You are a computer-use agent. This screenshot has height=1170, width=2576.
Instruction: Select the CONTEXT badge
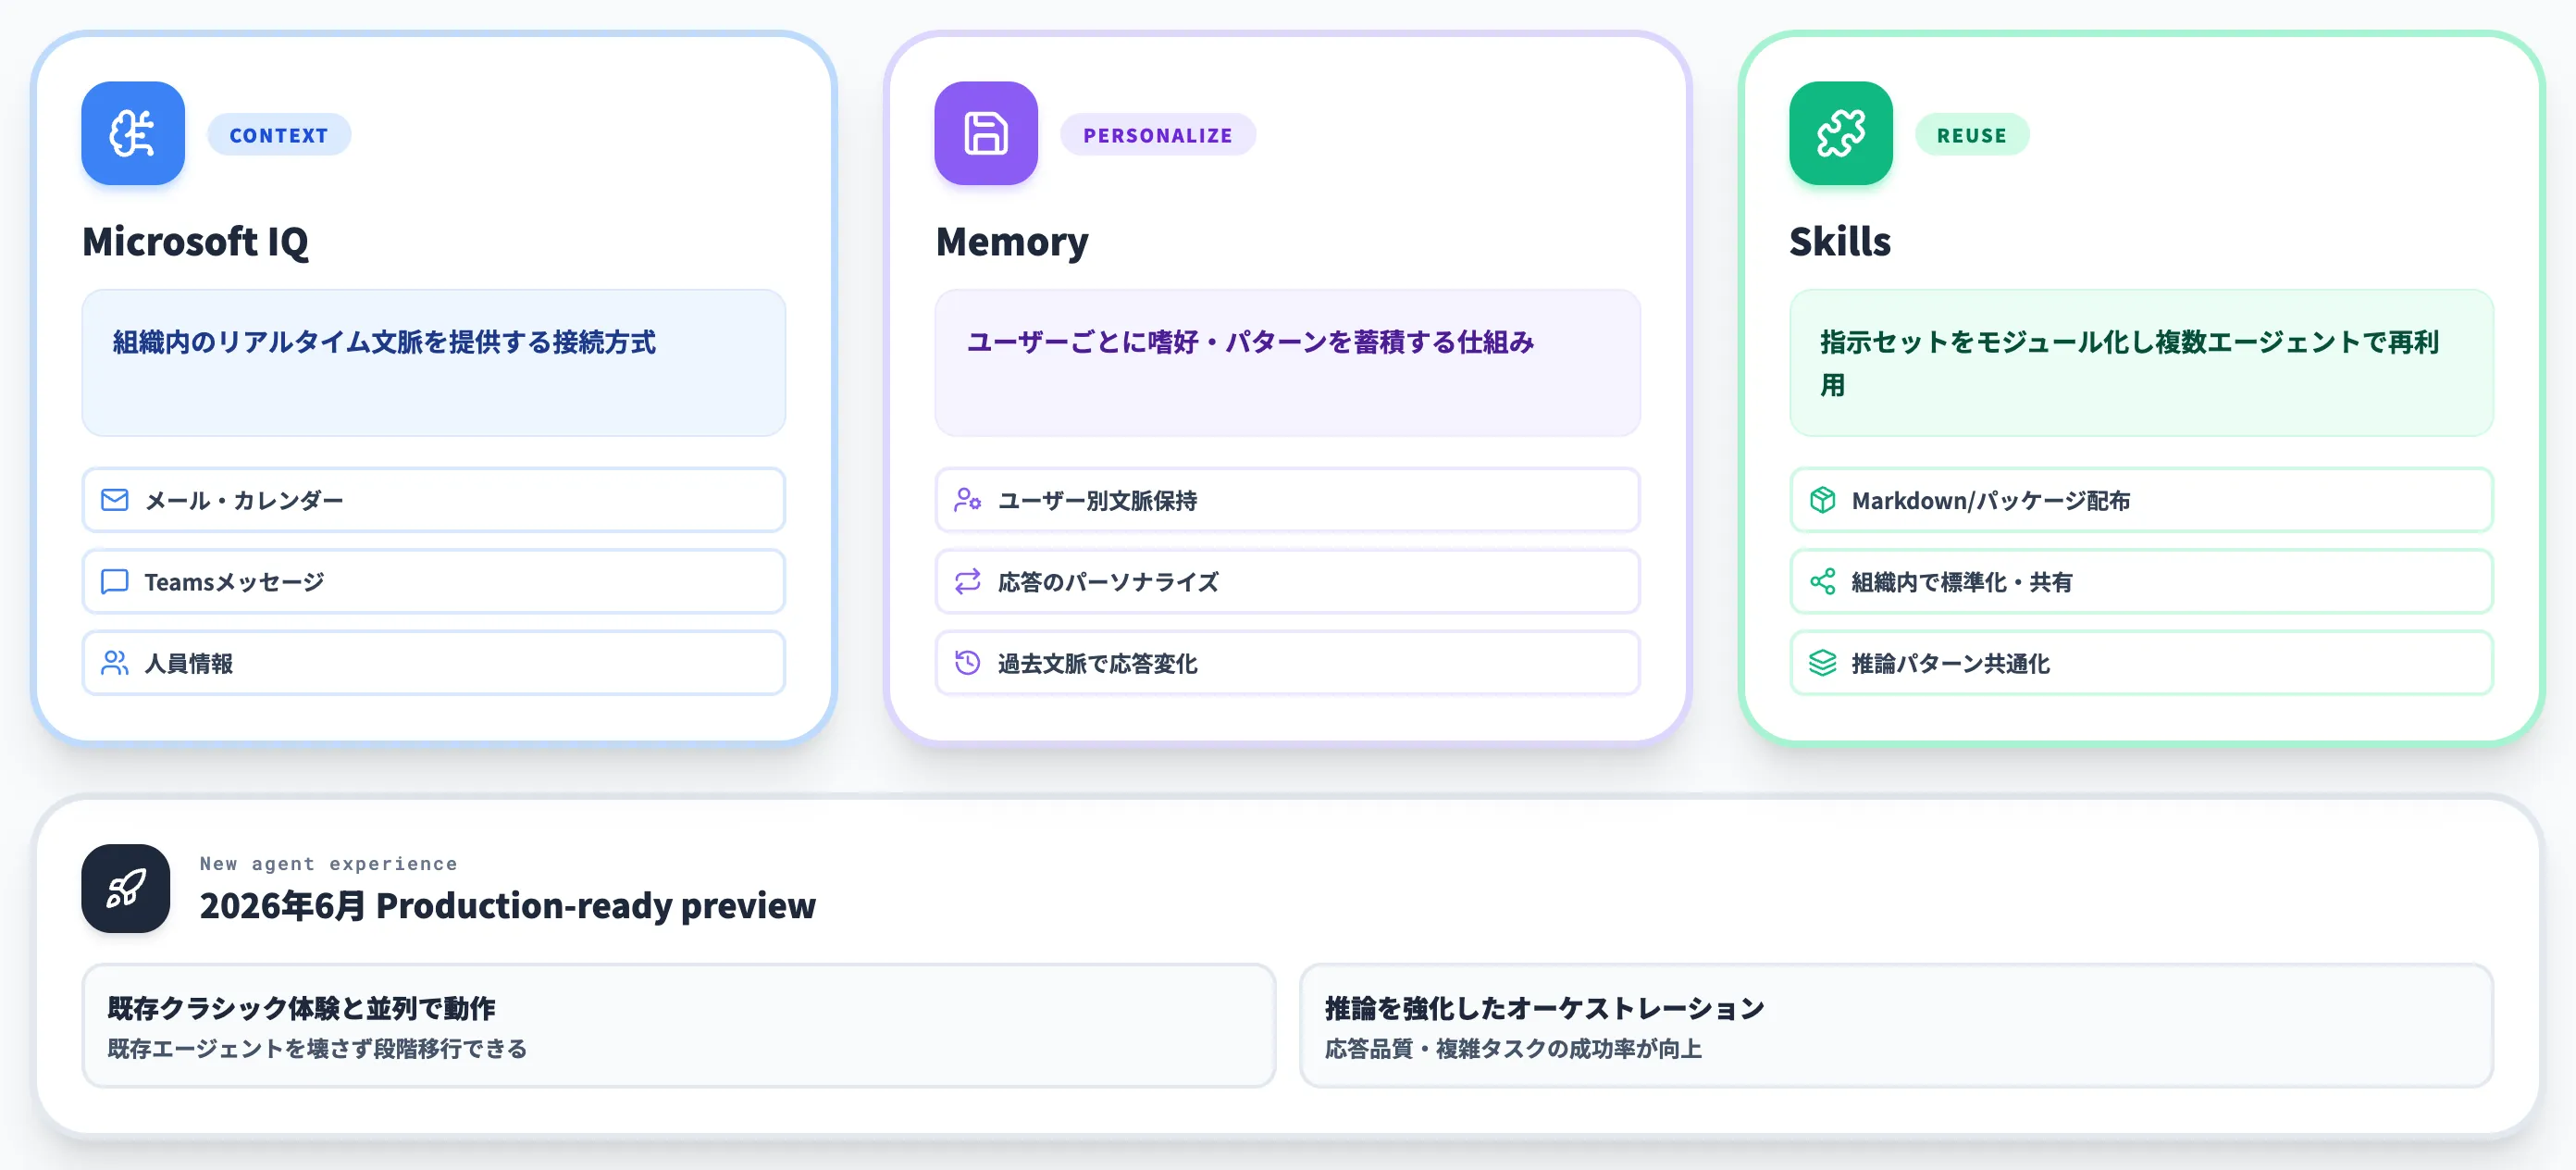click(279, 135)
